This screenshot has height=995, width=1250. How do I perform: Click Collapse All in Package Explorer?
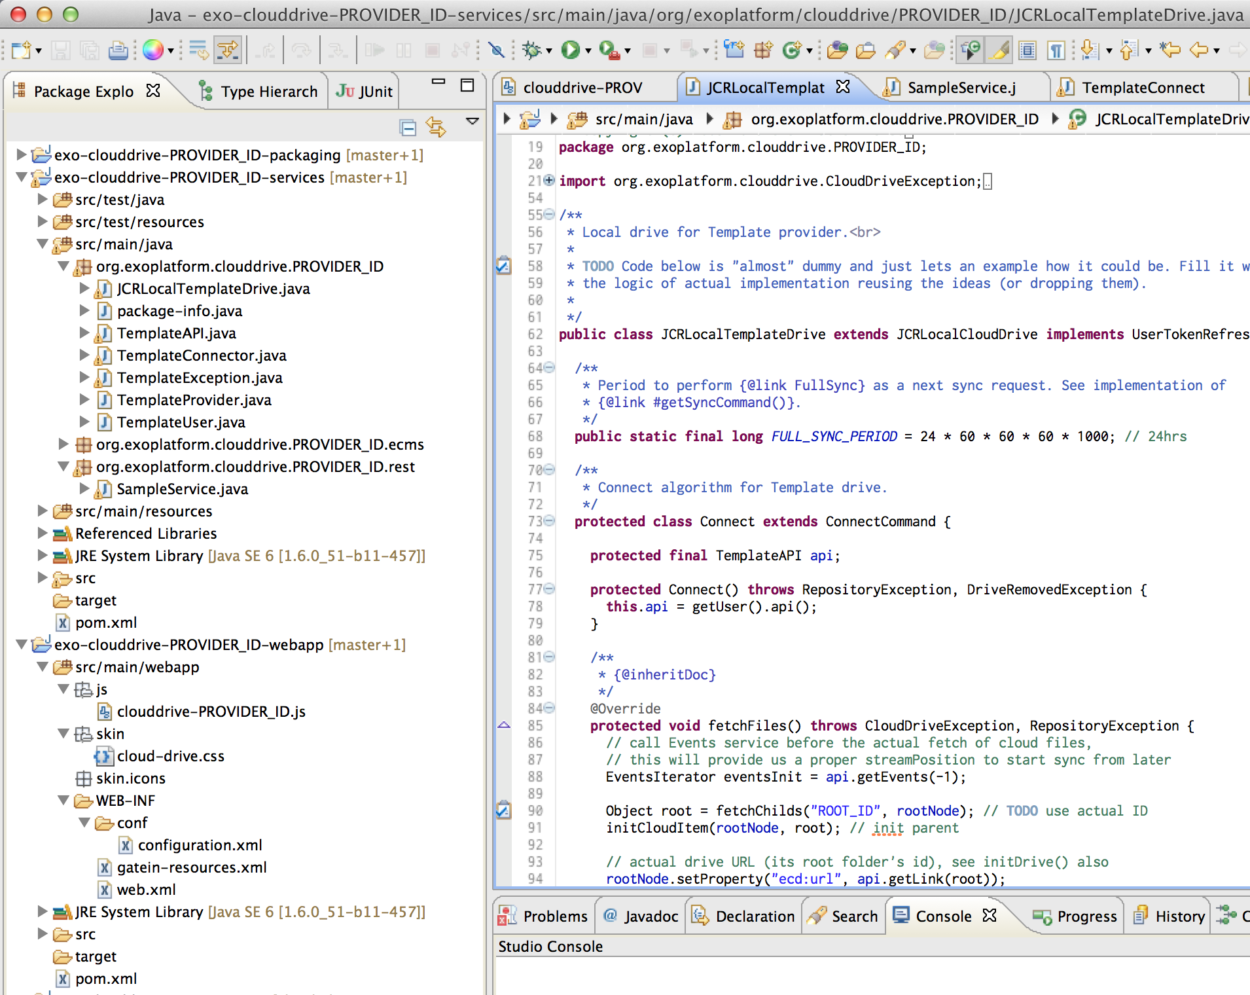click(408, 127)
